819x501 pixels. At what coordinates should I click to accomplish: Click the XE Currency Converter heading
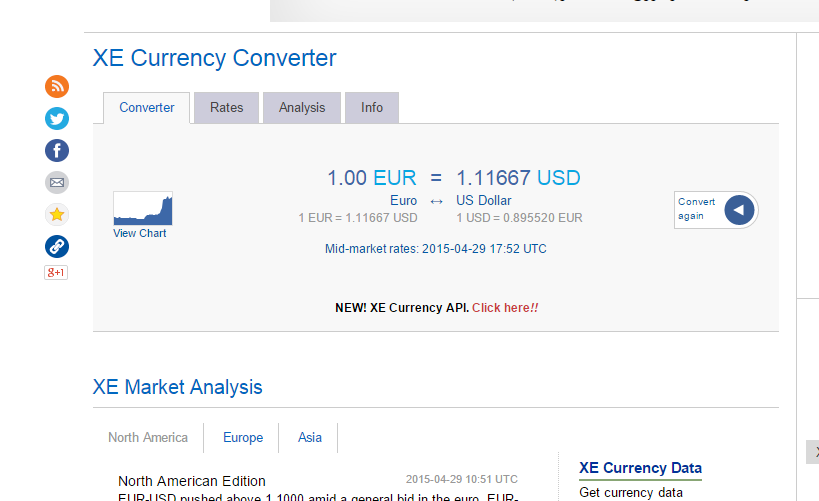pos(215,58)
